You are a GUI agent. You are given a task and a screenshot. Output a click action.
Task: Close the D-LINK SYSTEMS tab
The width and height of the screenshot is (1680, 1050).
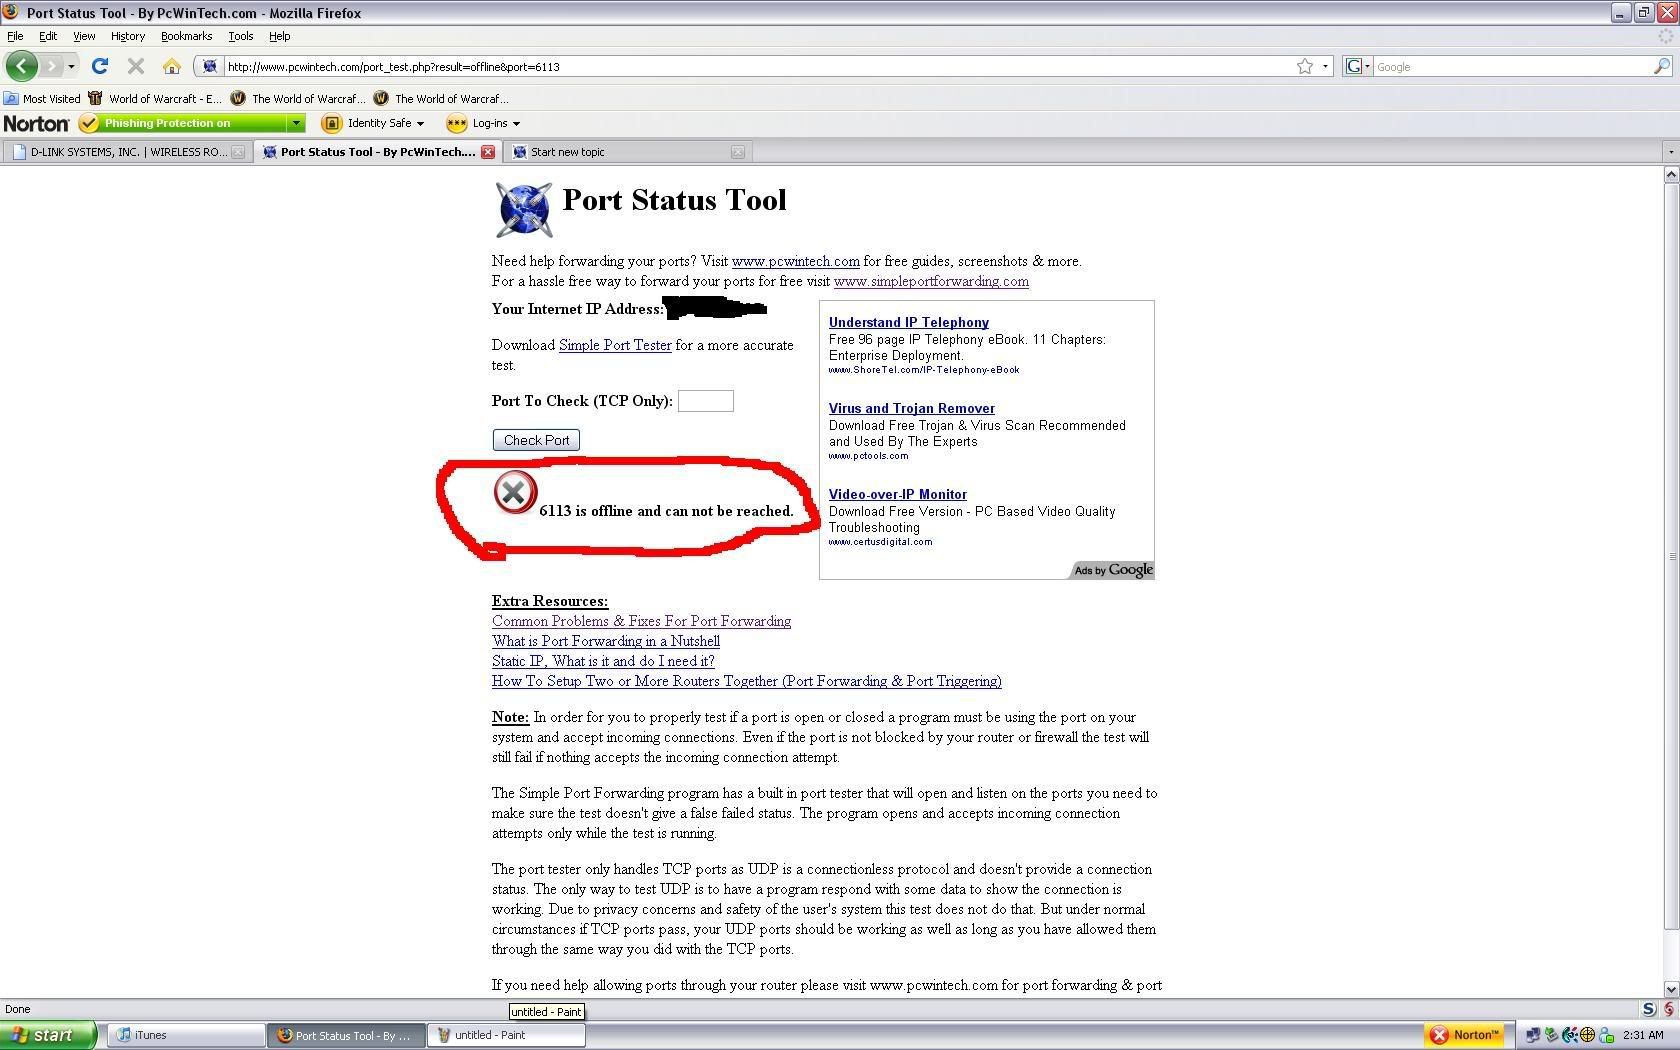coord(238,152)
